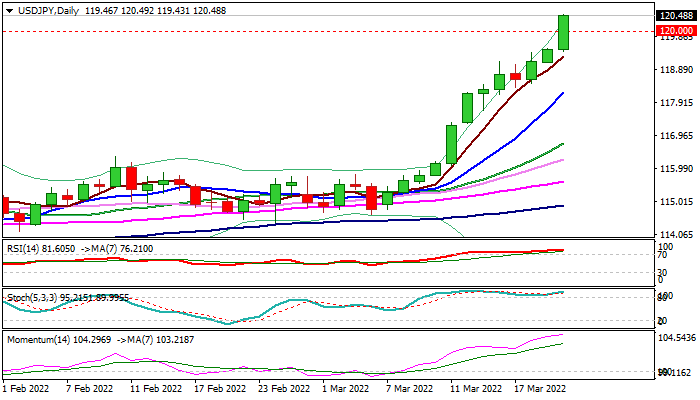Click the 7 Mar 2022 date label
The height and width of the screenshot is (400, 700).
click(408, 388)
